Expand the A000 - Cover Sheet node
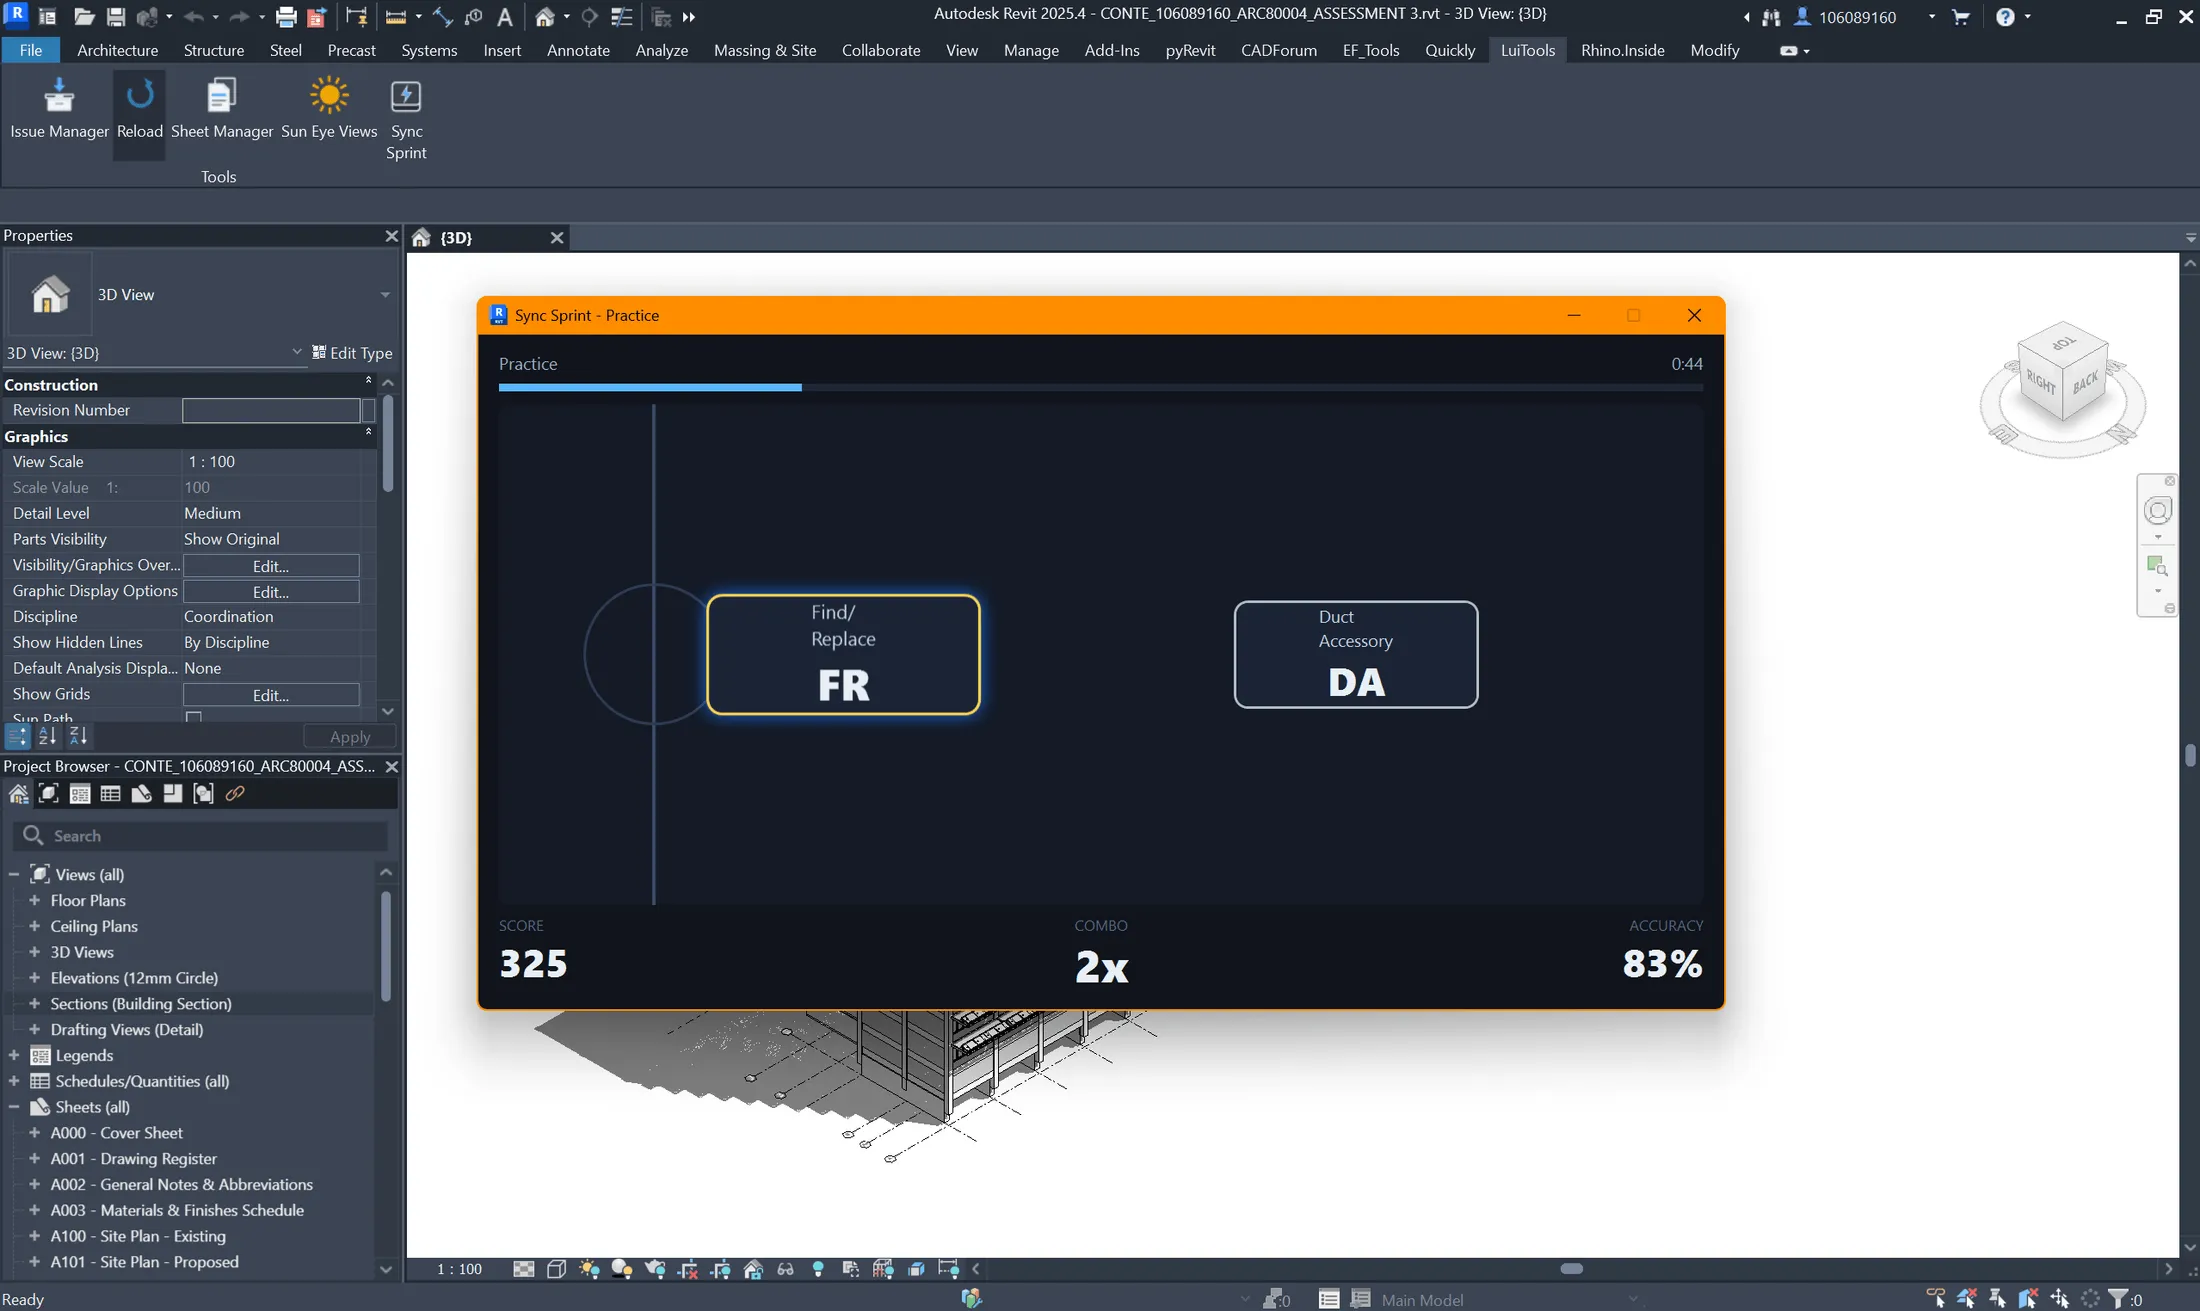 (x=34, y=1133)
